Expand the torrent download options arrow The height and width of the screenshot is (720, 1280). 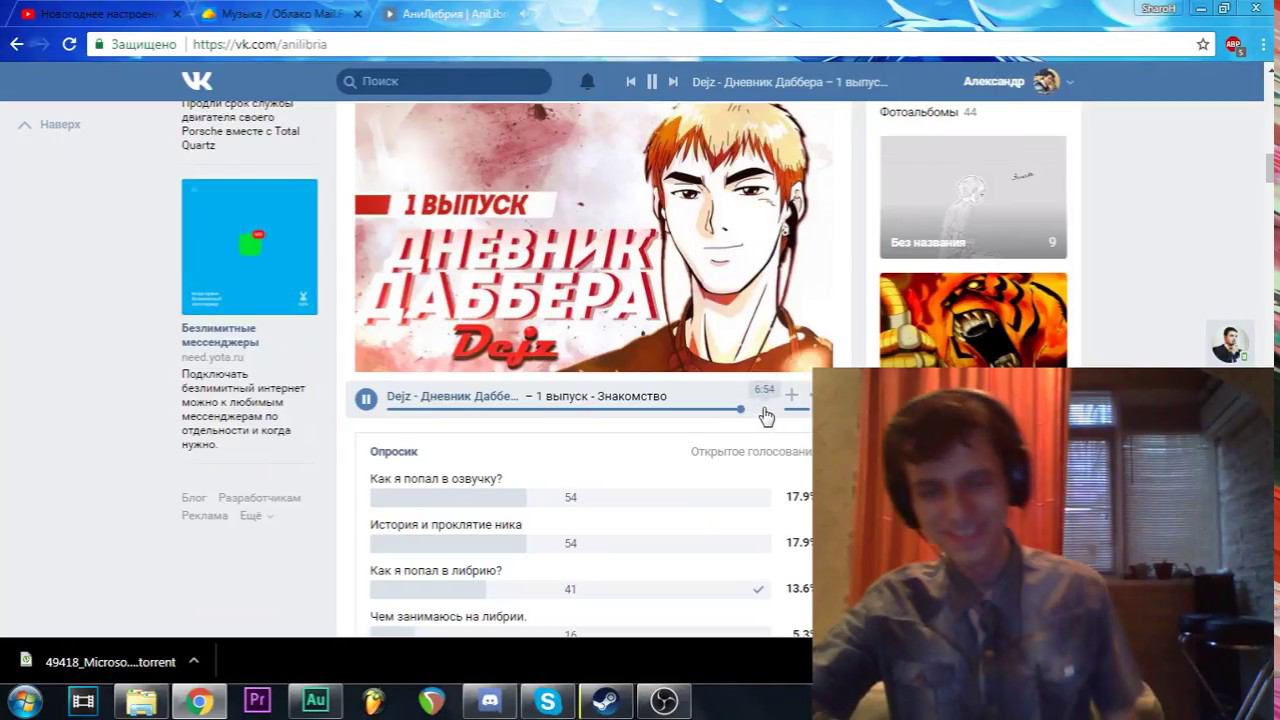click(x=194, y=661)
